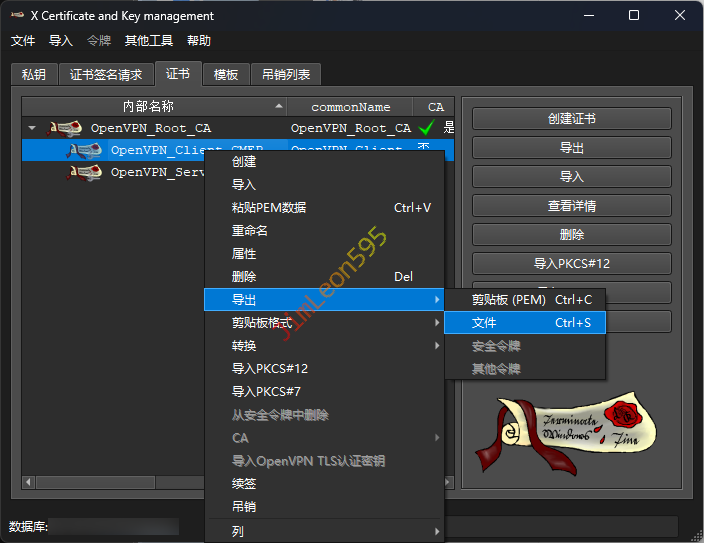The width and height of the screenshot is (704, 543).
Task: Choose 吊销 in the context menu
Action: 244,507
